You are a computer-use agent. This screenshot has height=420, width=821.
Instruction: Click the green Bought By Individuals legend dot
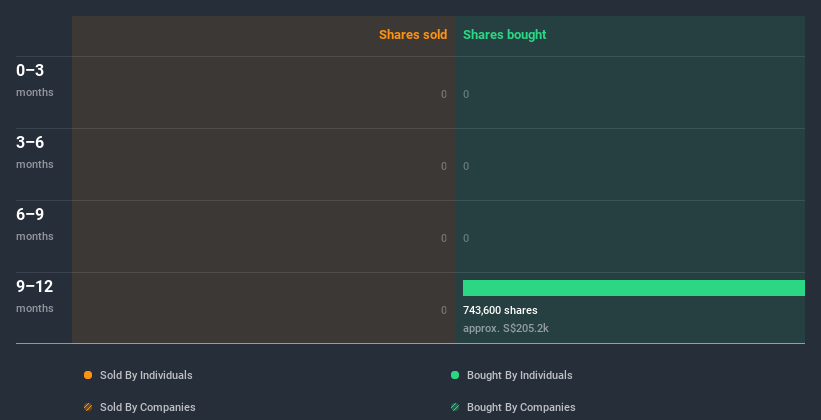pos(455,375)
